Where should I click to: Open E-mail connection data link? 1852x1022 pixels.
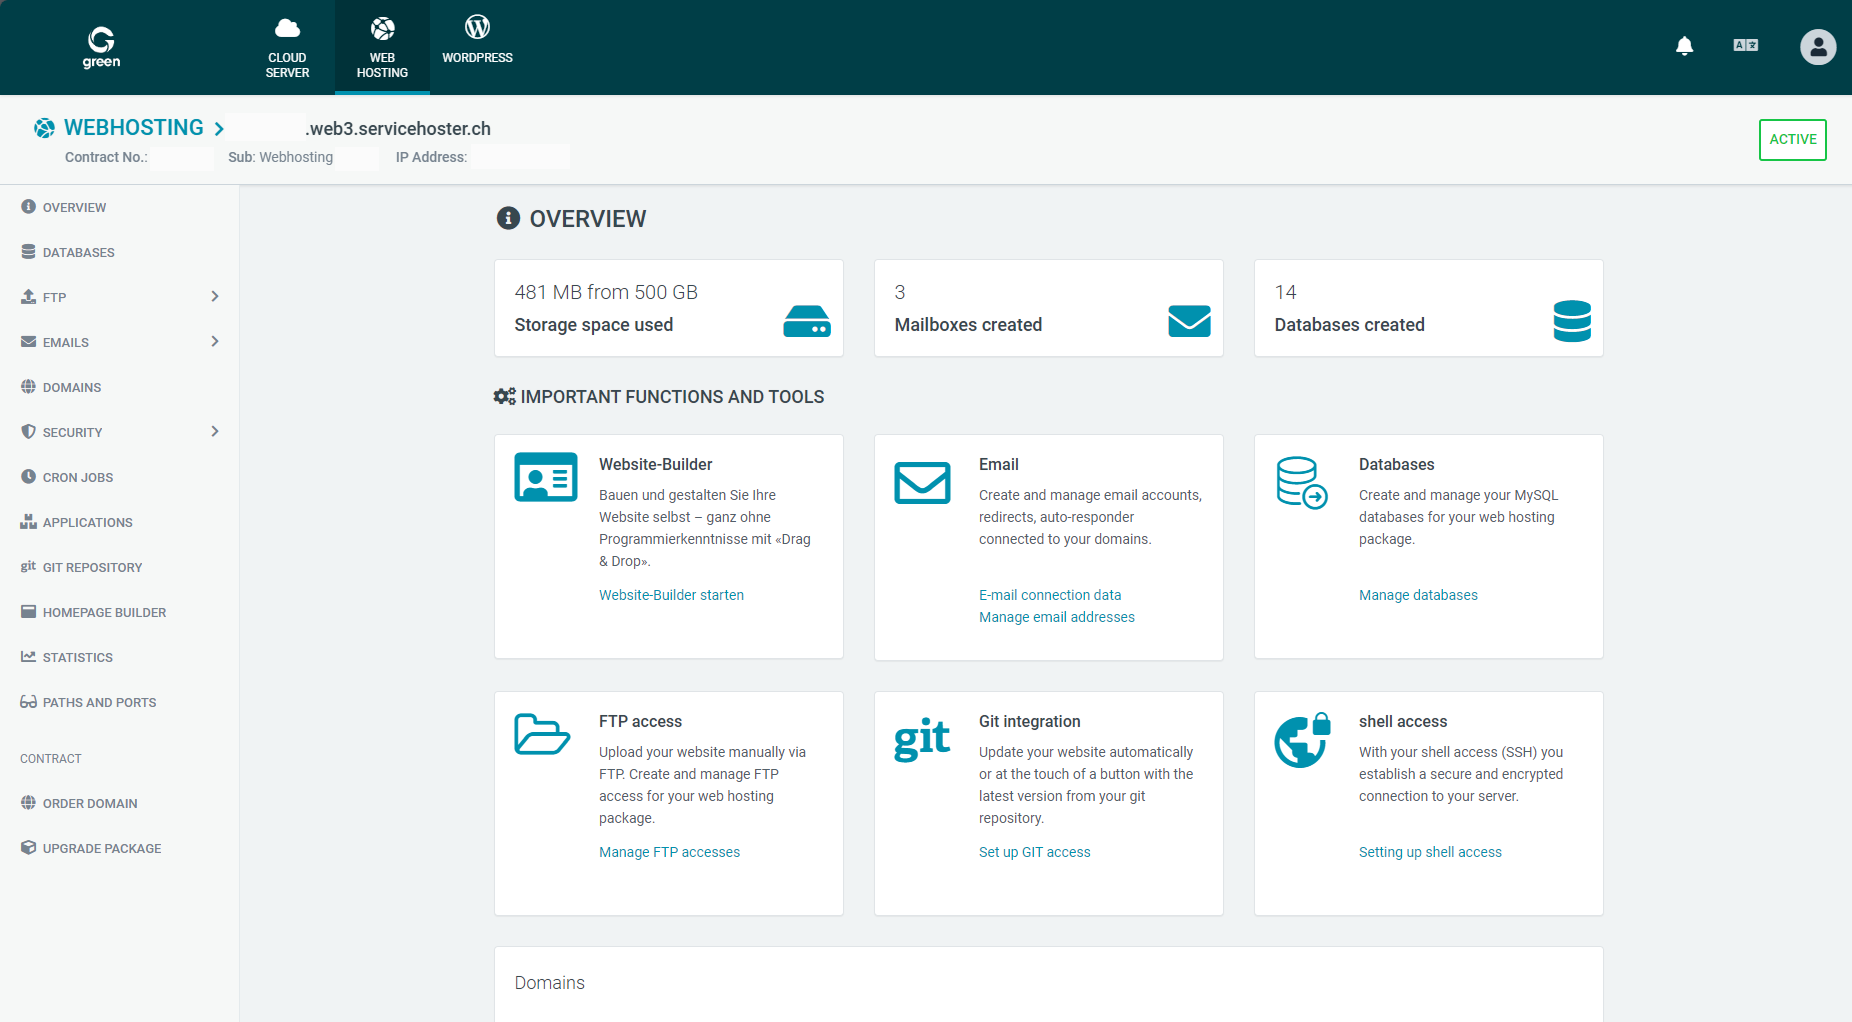[1050, 595]
